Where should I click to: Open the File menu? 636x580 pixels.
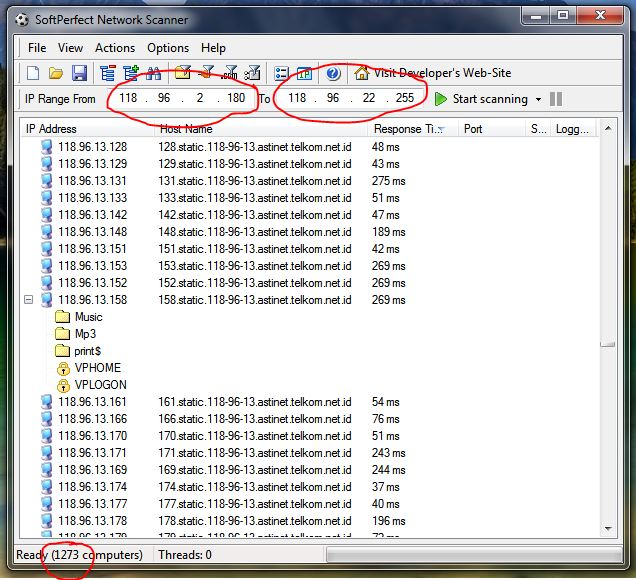click(x=37, y=48)
